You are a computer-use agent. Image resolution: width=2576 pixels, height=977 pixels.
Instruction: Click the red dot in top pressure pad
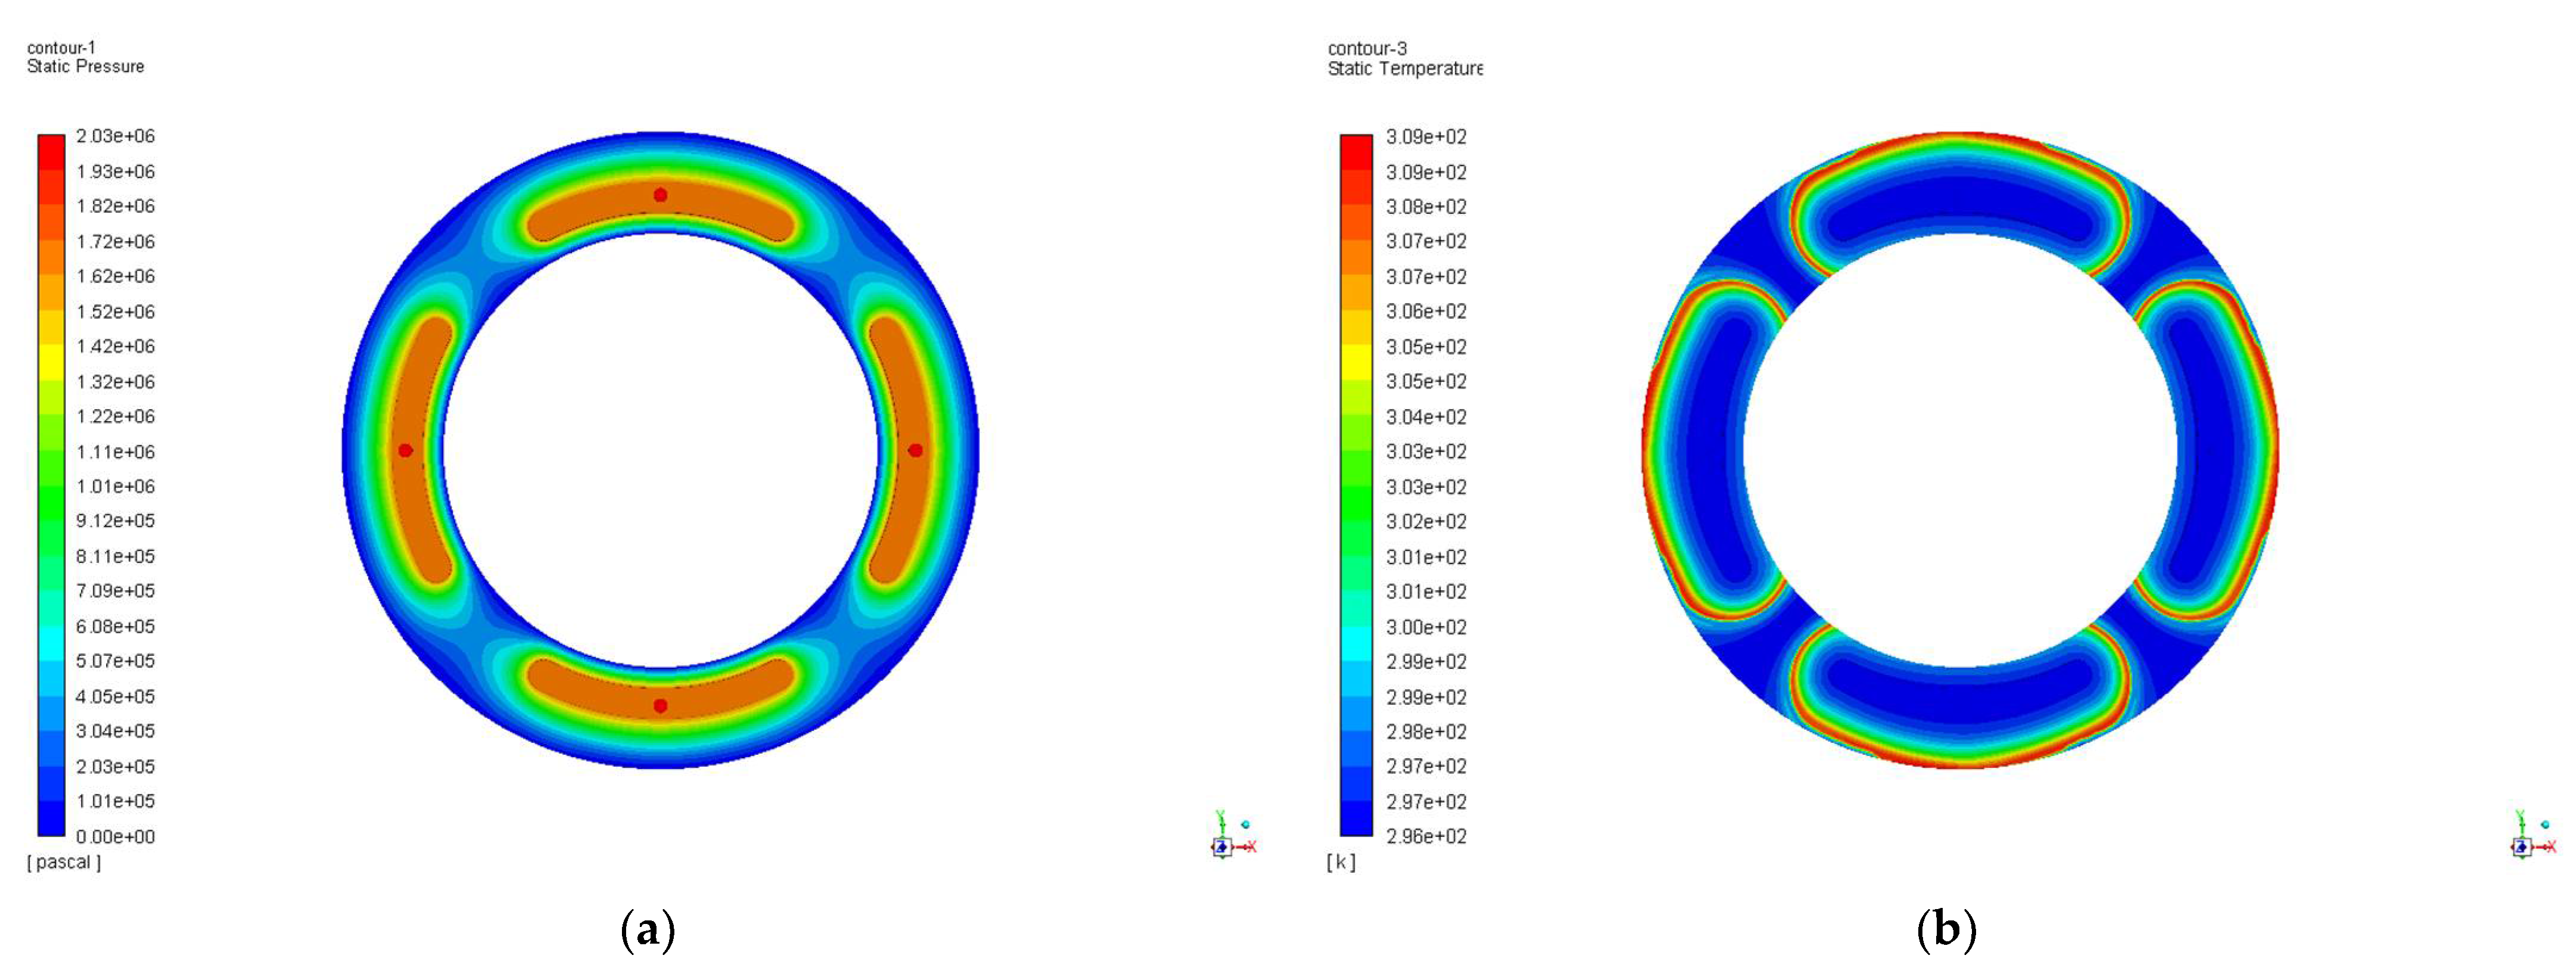[660, 195]
